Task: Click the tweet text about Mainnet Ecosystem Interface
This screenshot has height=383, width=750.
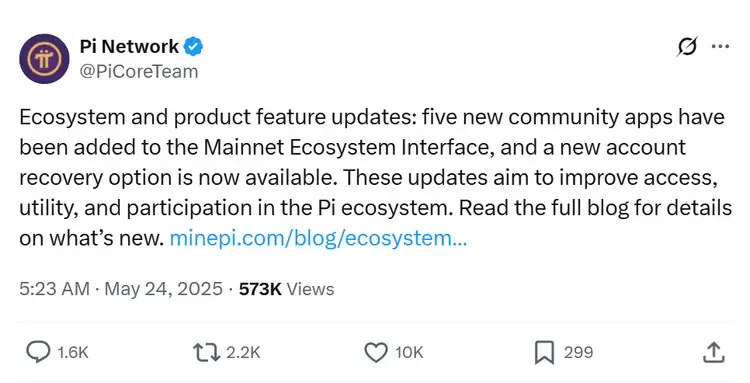Action: [x=375, y=177]
